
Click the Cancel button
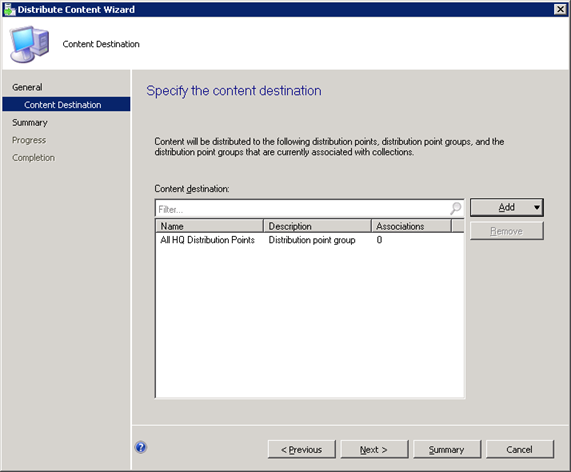coord(520,449)
